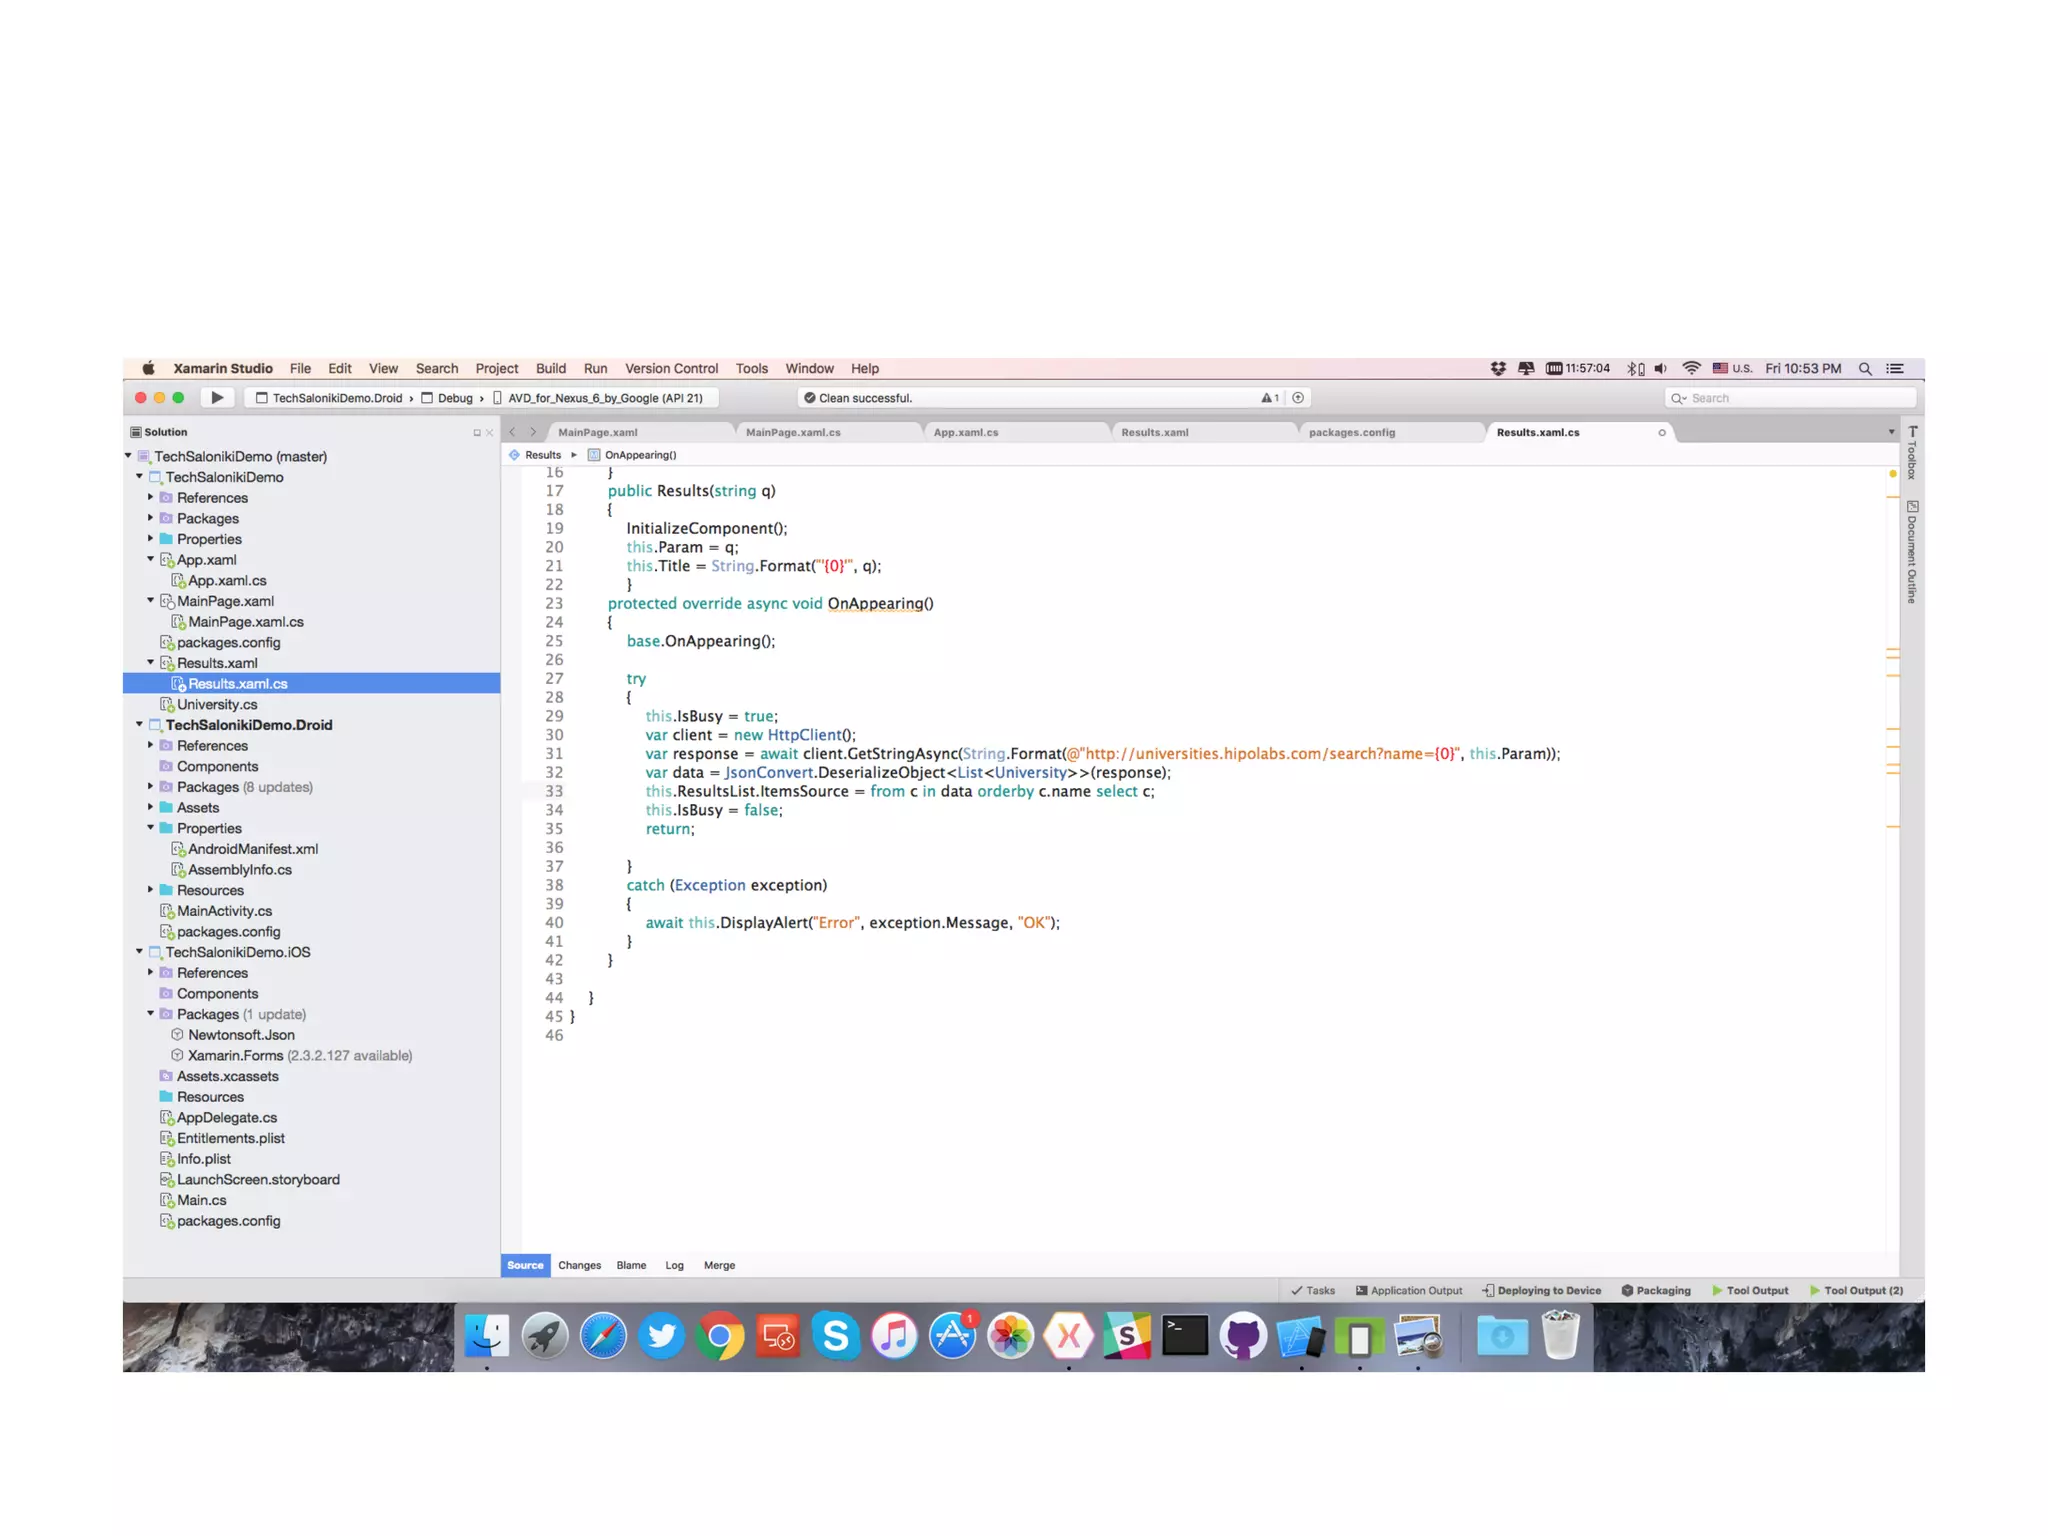
Task: Open University.cs in the solution tree
Action: [x=217, y=704]
